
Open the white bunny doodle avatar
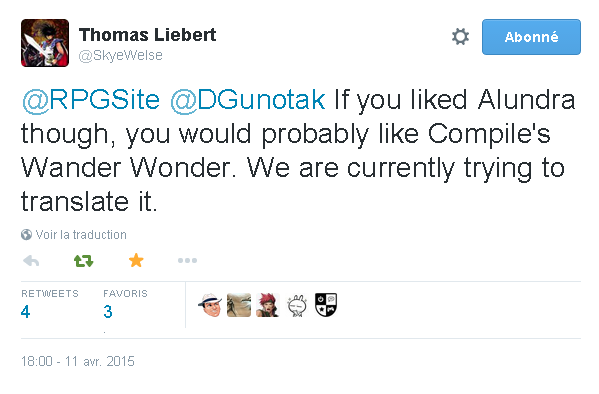click(x=297, y=305)
